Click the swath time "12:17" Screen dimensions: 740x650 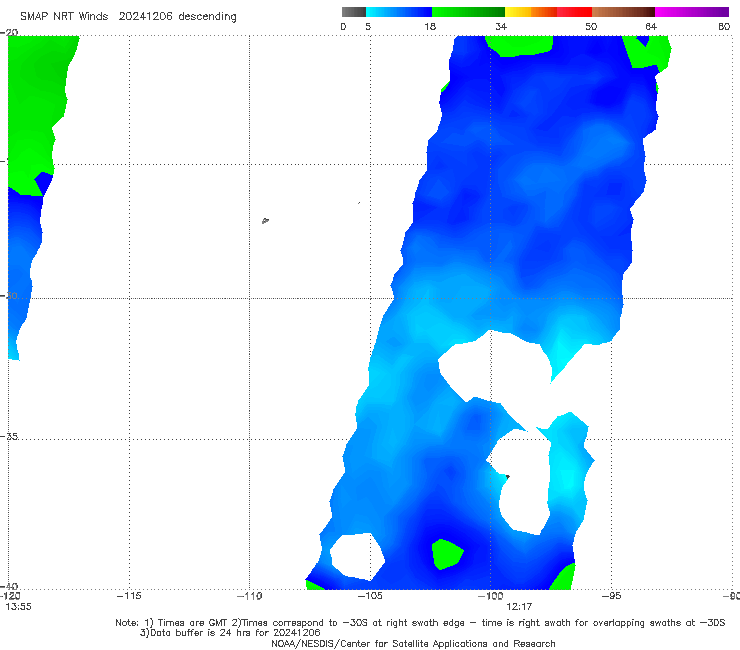click(519, 607)
